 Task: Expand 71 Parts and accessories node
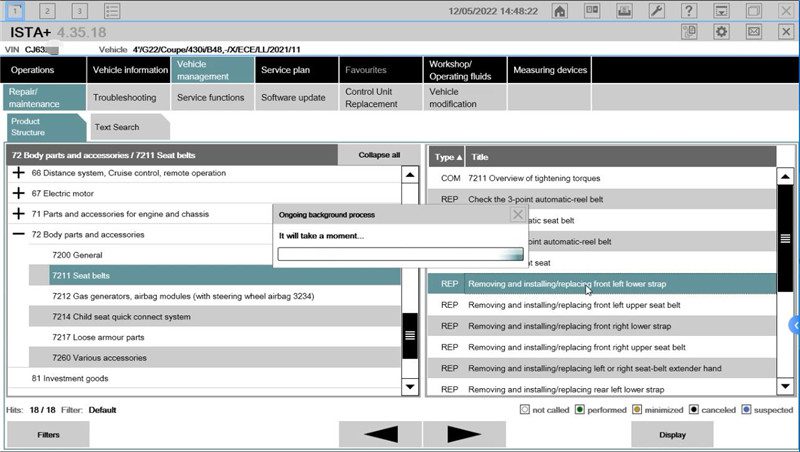pyautogui.click(x=18, y=213)
